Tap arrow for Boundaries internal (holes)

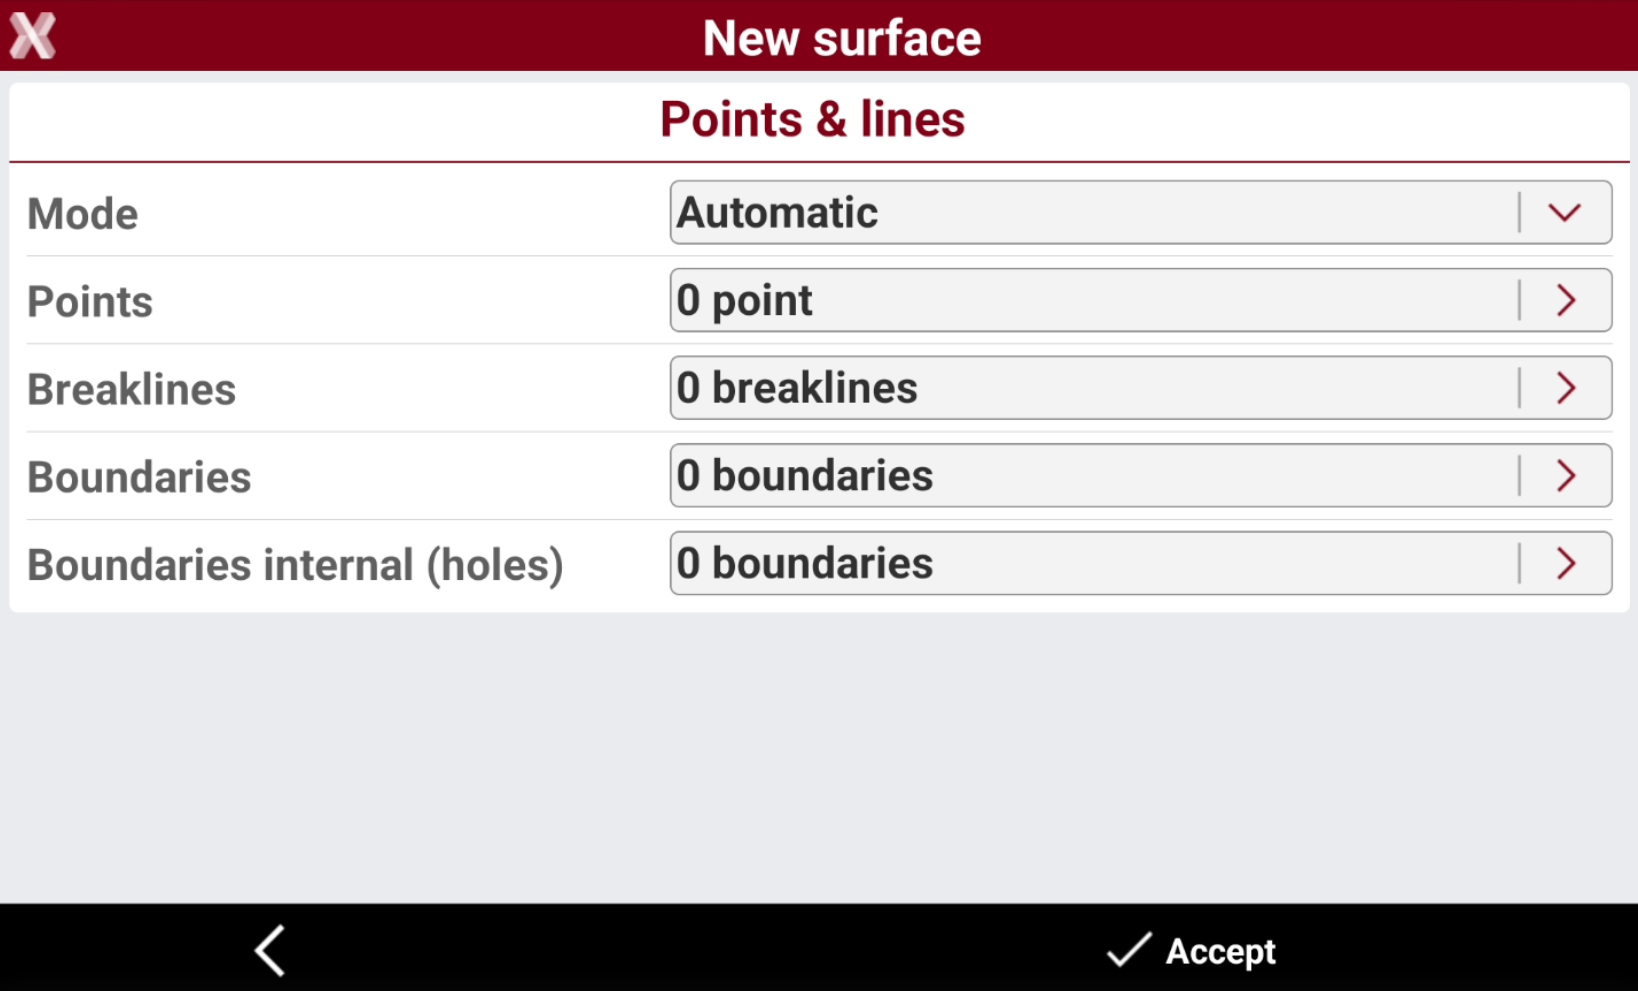click(x=1566, y=564)
